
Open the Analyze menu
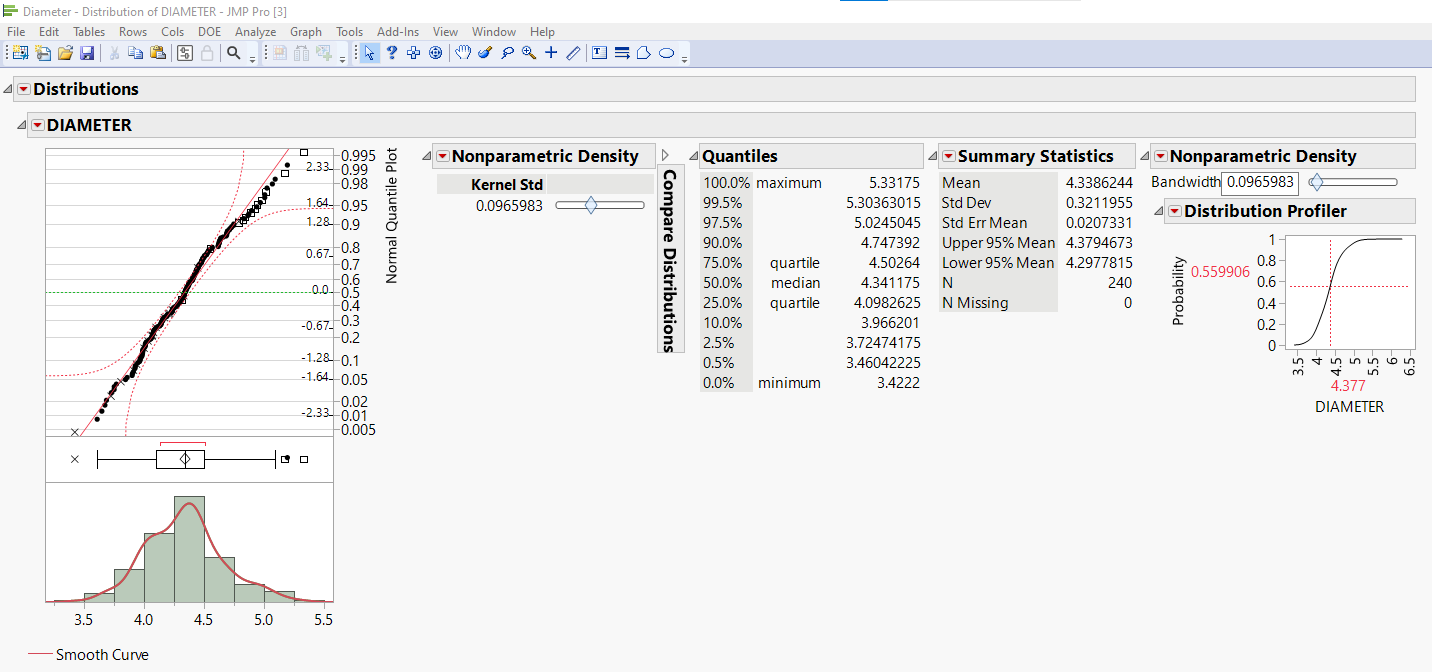coord(255,31)
